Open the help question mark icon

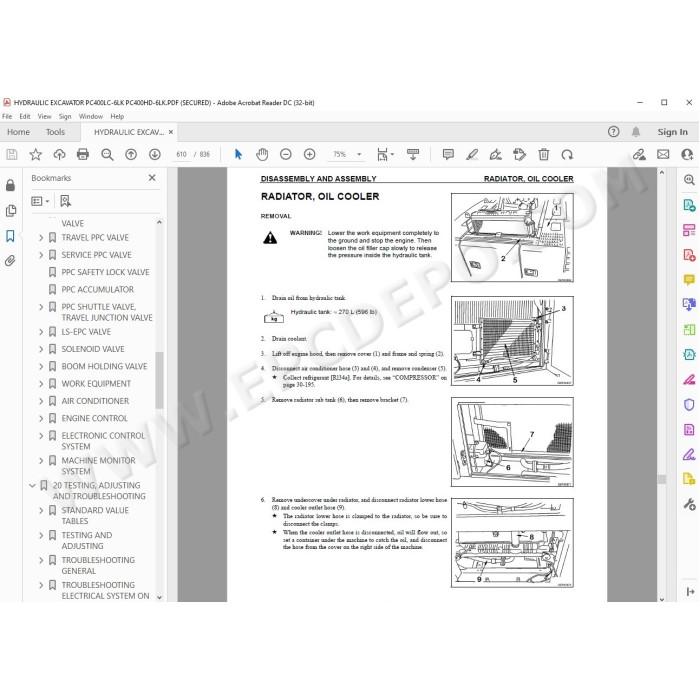pos(614,132)
